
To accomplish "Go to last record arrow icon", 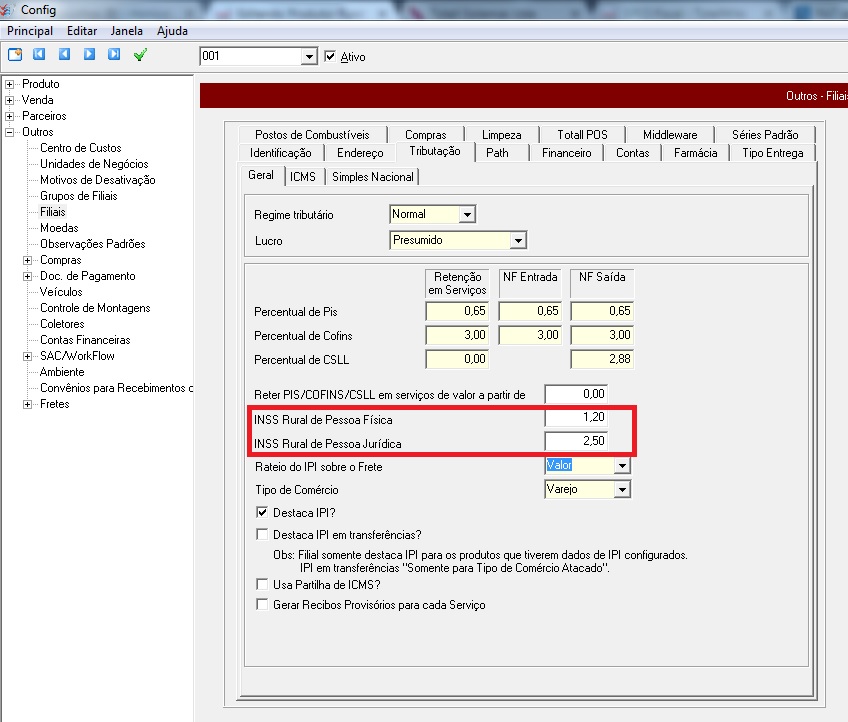I will click(x=114, y=54).
